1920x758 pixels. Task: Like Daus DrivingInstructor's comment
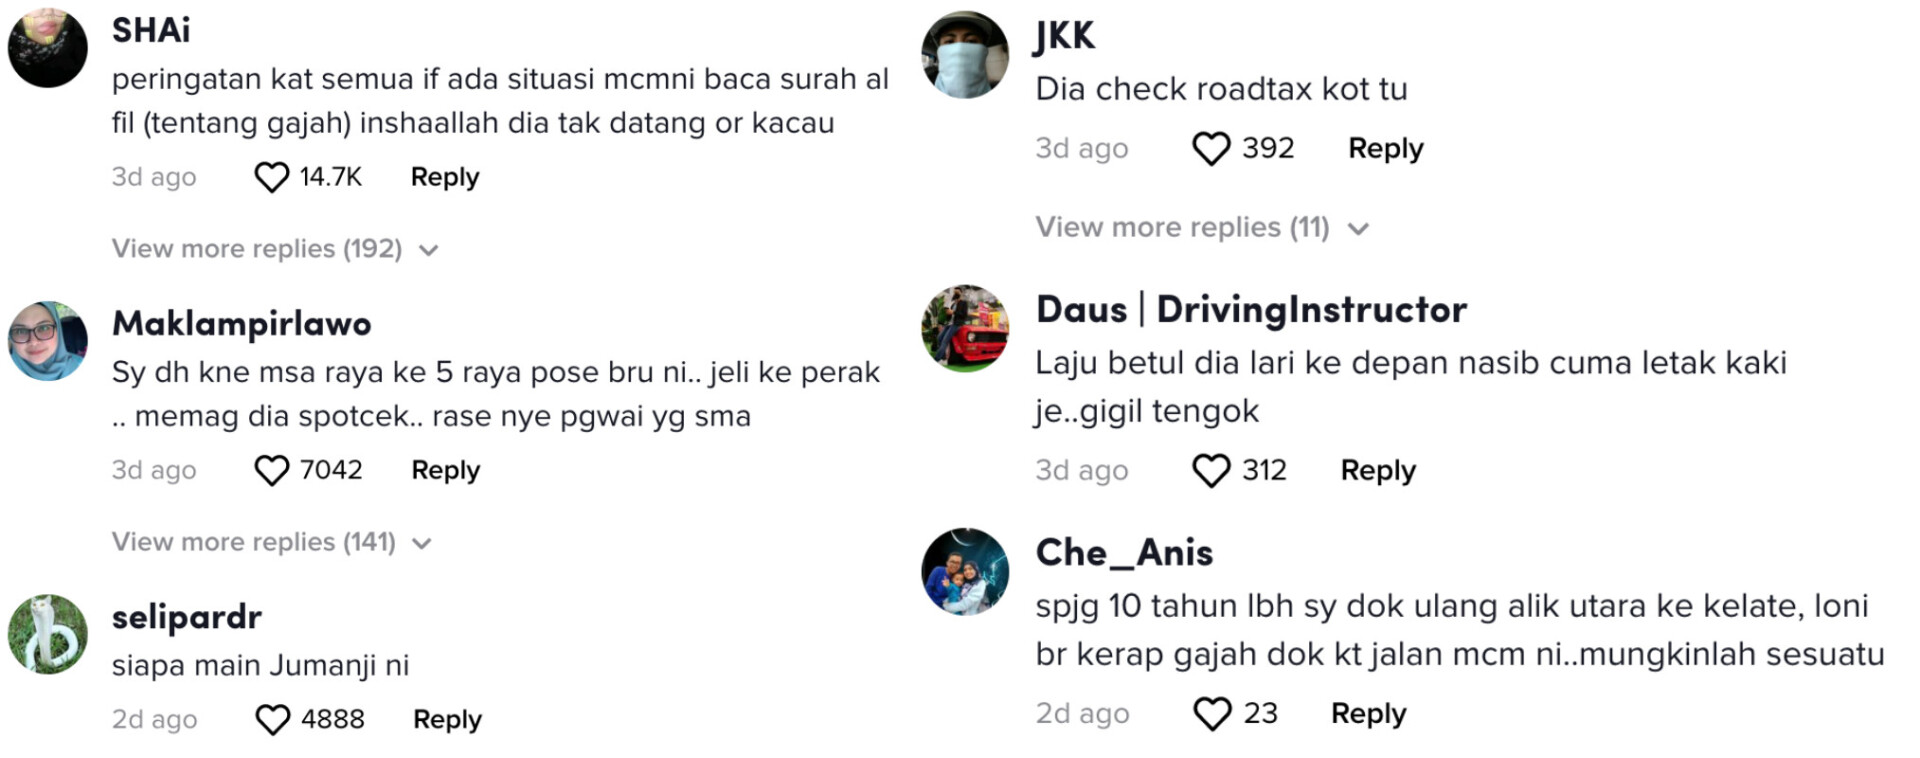(x=1211, y=470)
